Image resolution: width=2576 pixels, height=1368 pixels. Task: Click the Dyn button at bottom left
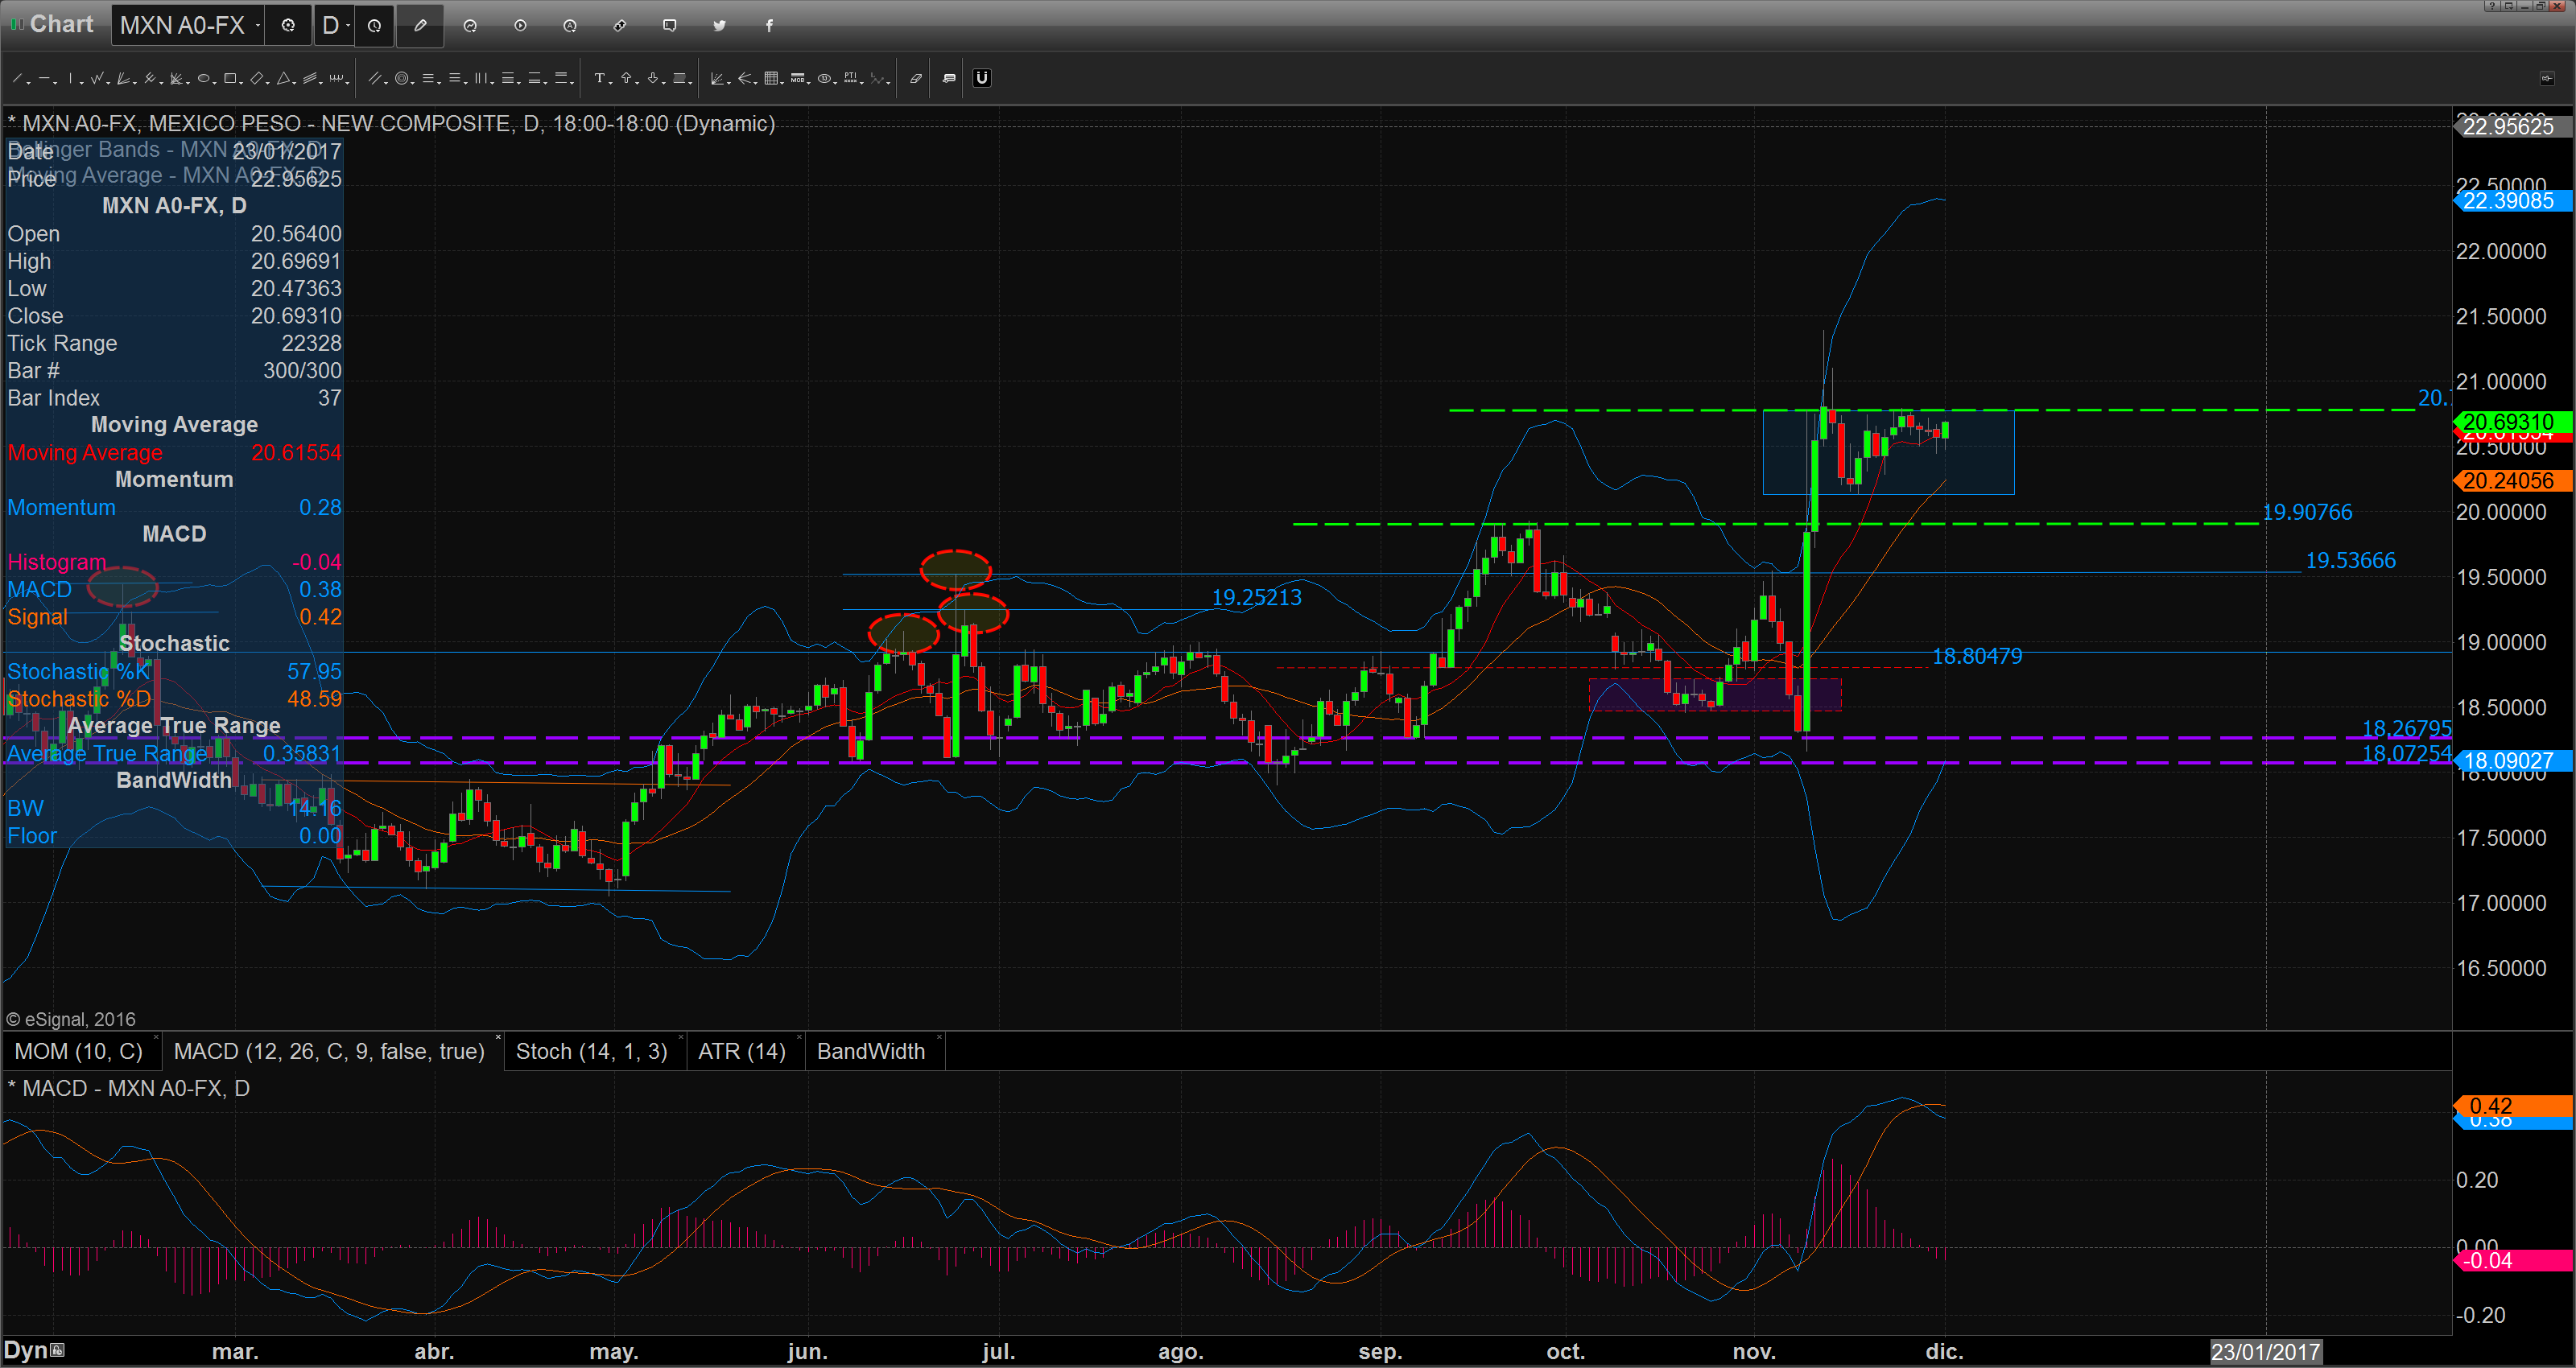point(34,1351)
